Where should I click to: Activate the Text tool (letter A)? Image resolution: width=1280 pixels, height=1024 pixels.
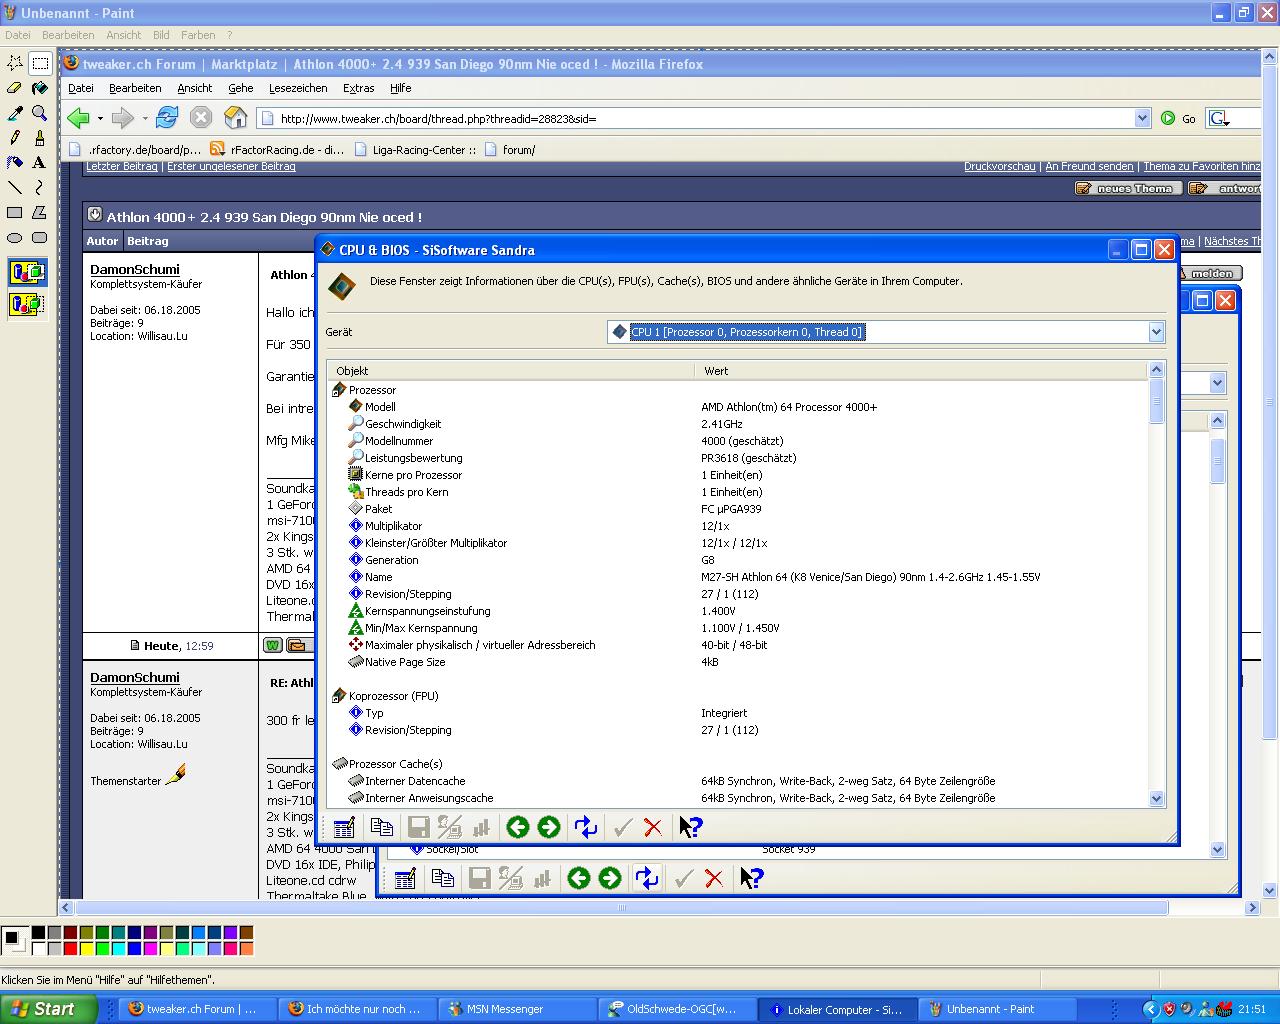click(39, 162)
